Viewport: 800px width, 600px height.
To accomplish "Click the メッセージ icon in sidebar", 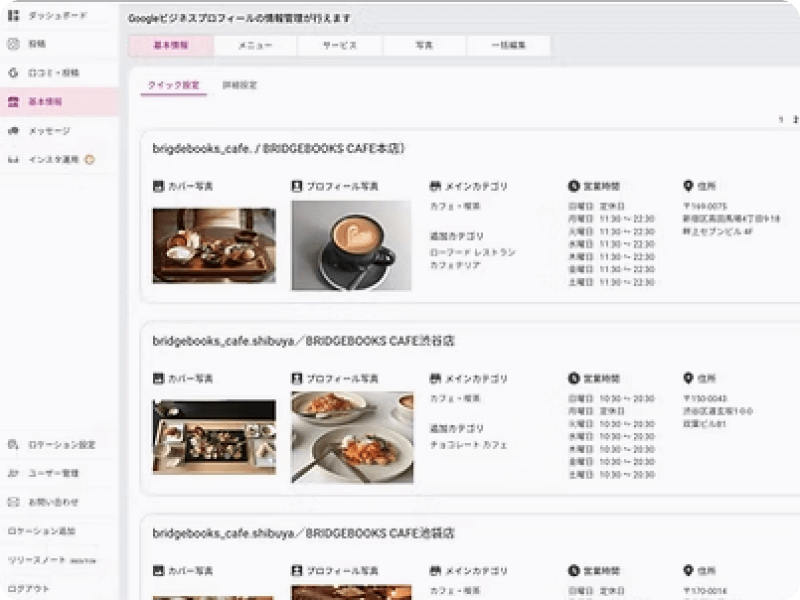I will pyautogui.click(x=14, y=131).
